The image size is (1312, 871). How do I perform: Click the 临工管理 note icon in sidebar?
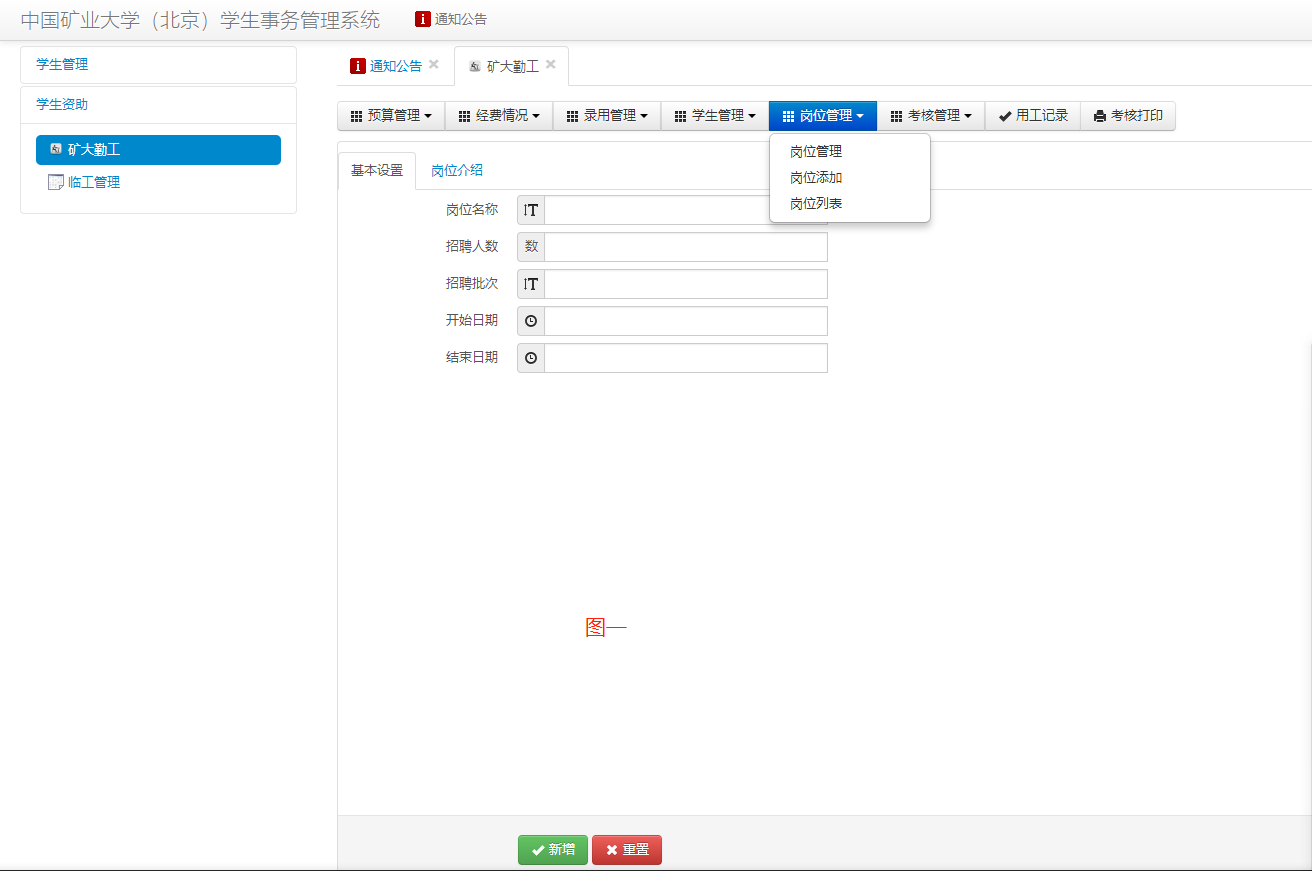(56, 182)
